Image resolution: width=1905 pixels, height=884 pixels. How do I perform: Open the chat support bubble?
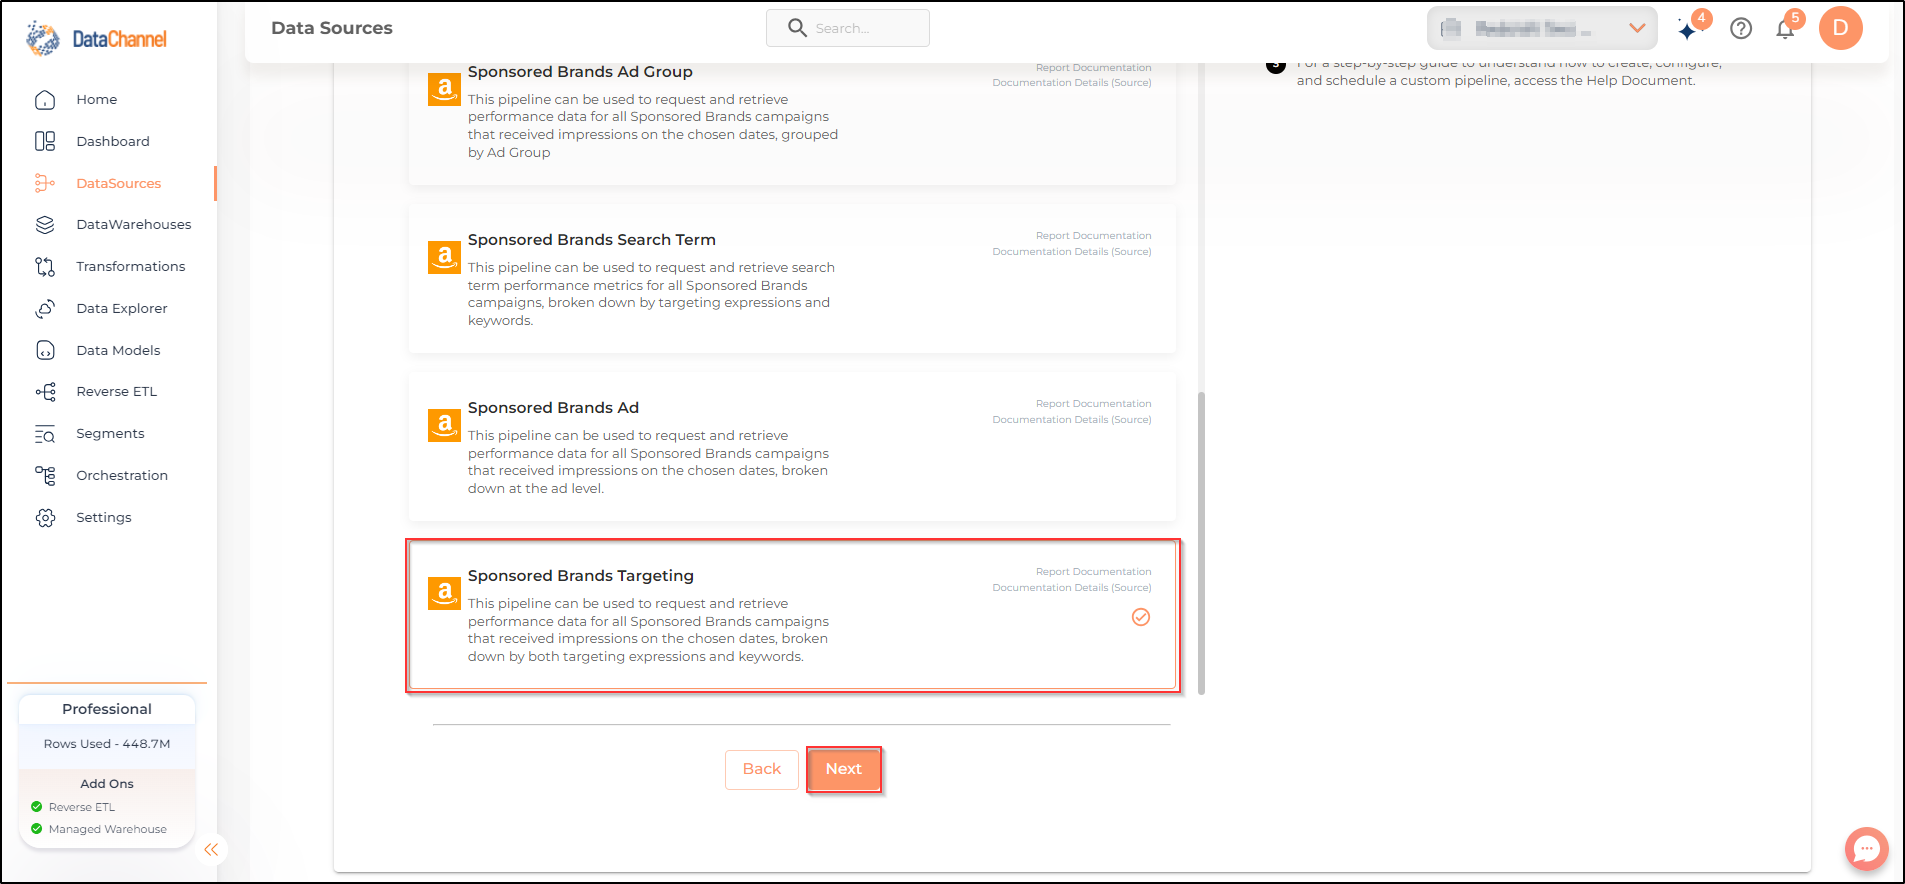pos(1866,849)
